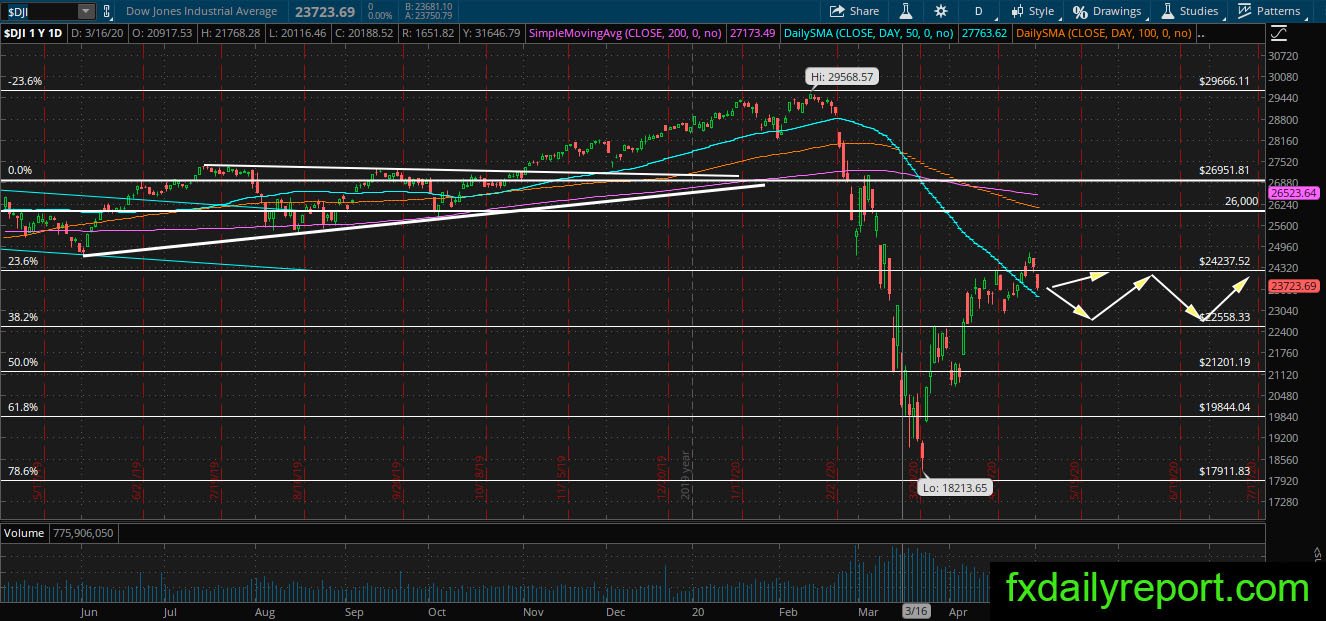This screenshot has height=621, width=1326.
Task: Click the 'Jun' month label on time axis
Action: click(x=89, y=610)
